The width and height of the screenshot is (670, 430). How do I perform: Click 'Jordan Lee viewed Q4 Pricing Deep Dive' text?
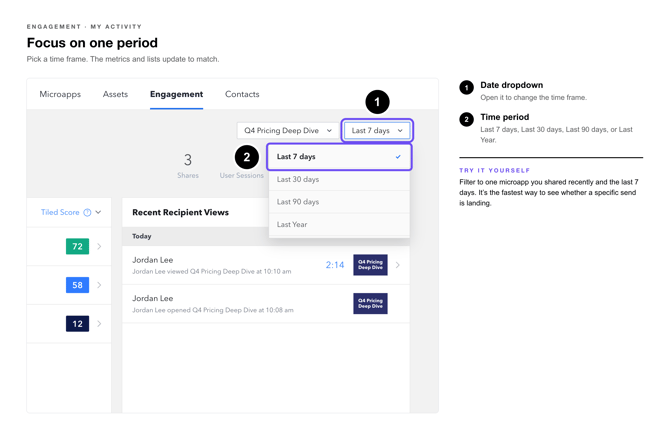click(212, 271)
